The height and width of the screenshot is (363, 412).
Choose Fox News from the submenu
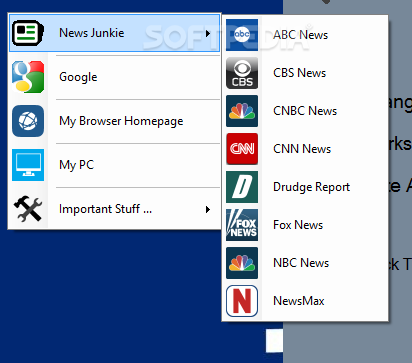(305, 225)
